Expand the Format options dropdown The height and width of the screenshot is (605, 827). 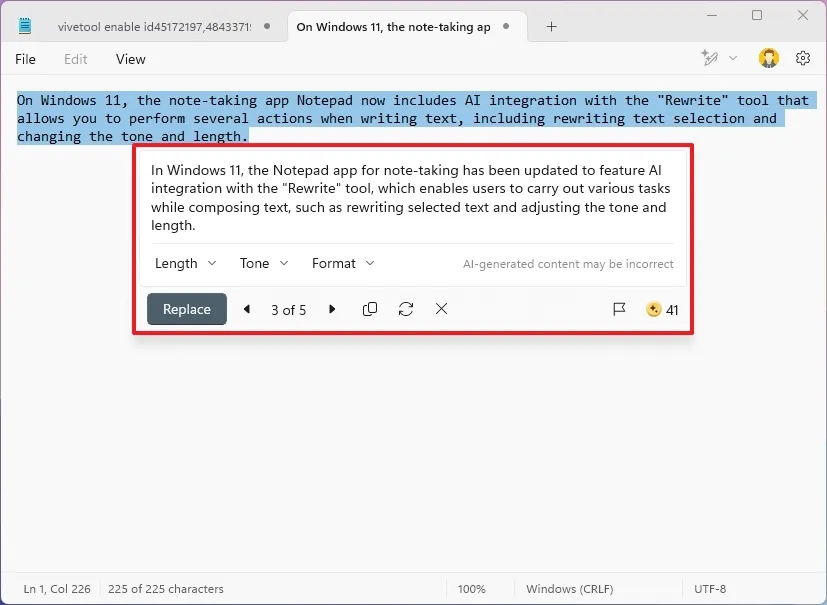pyautogui.click(x=343, y=263)
